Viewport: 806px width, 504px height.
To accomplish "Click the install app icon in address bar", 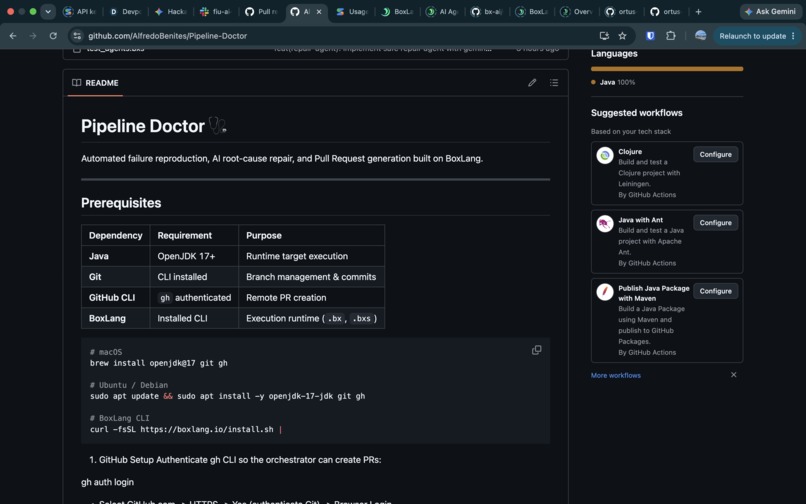I will (604, 36).
